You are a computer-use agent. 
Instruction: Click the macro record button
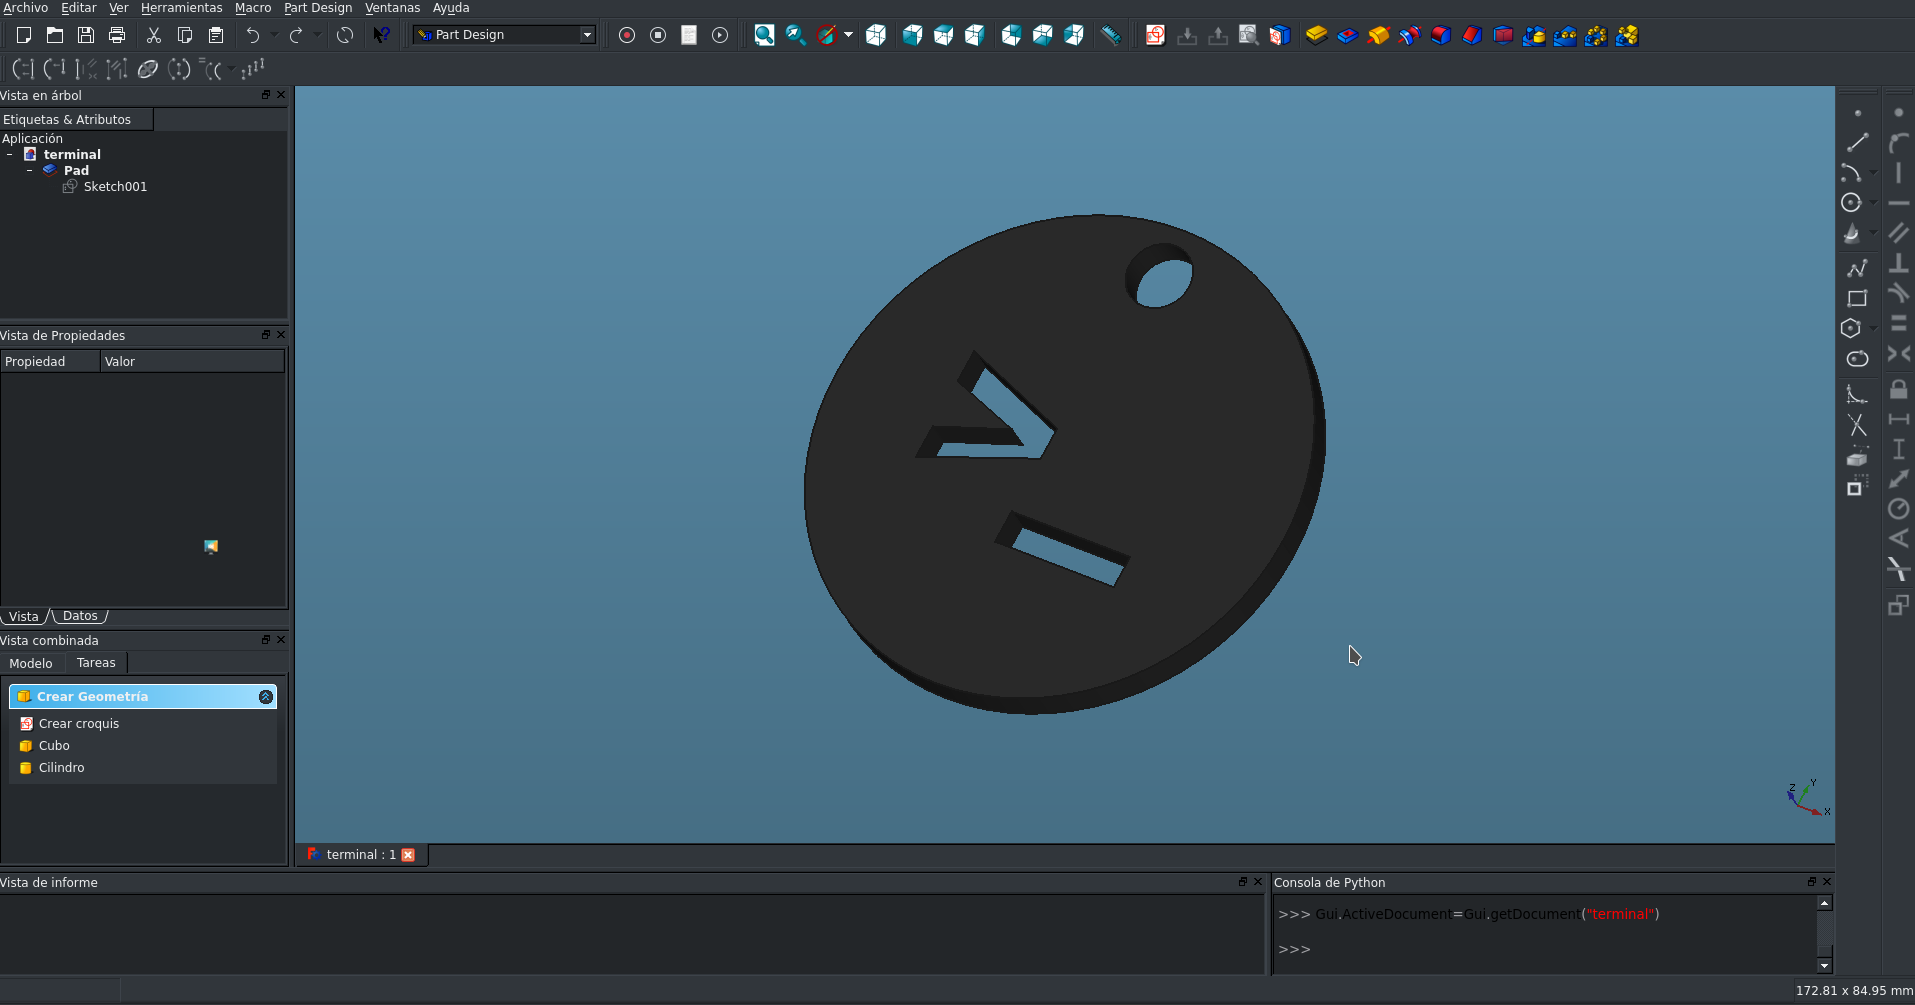pos(627,35)
